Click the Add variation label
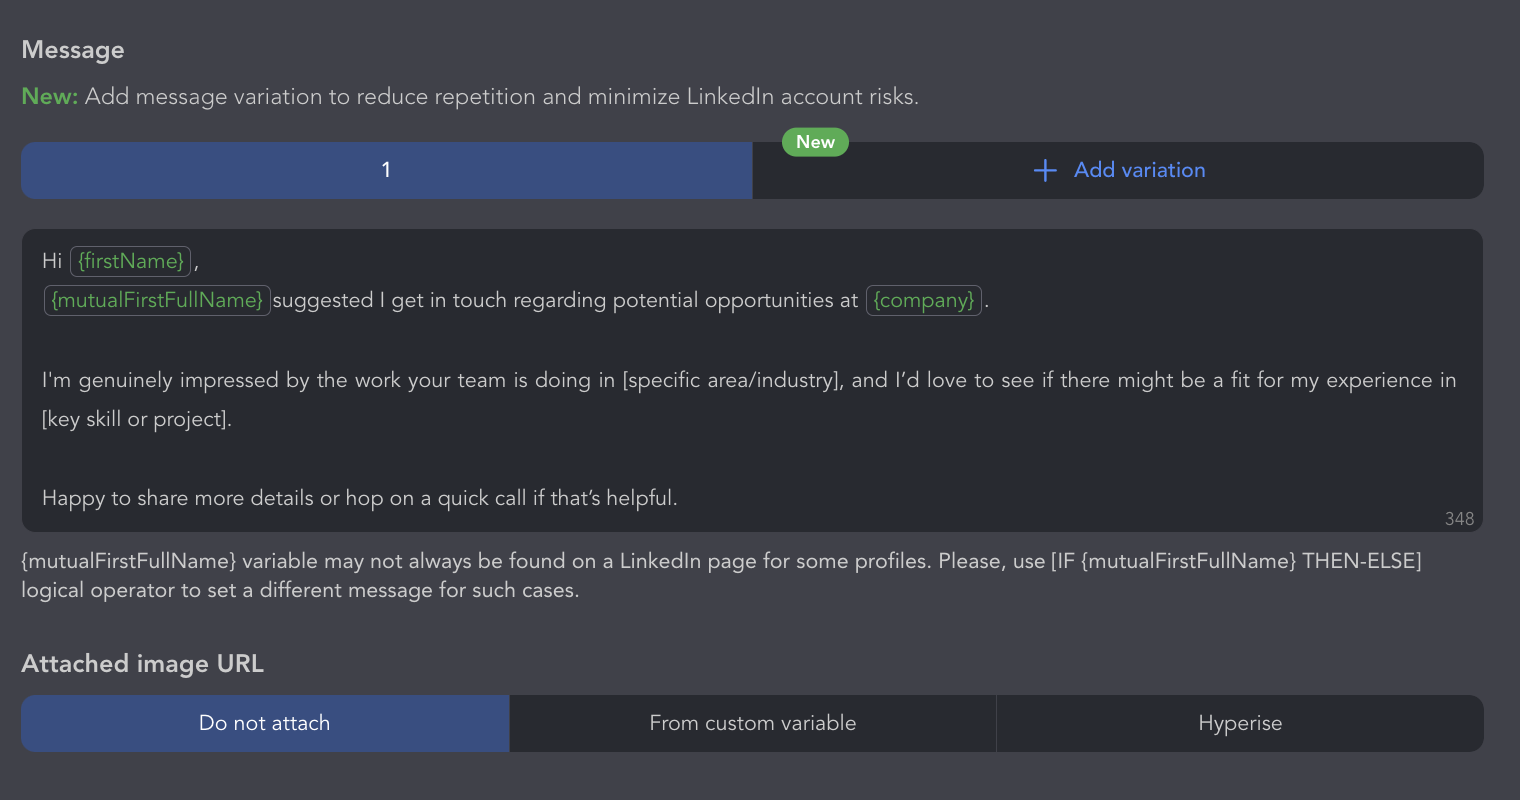Image resolution: width=1520 pixels, height=800 pixels. tap(1139, 170)
